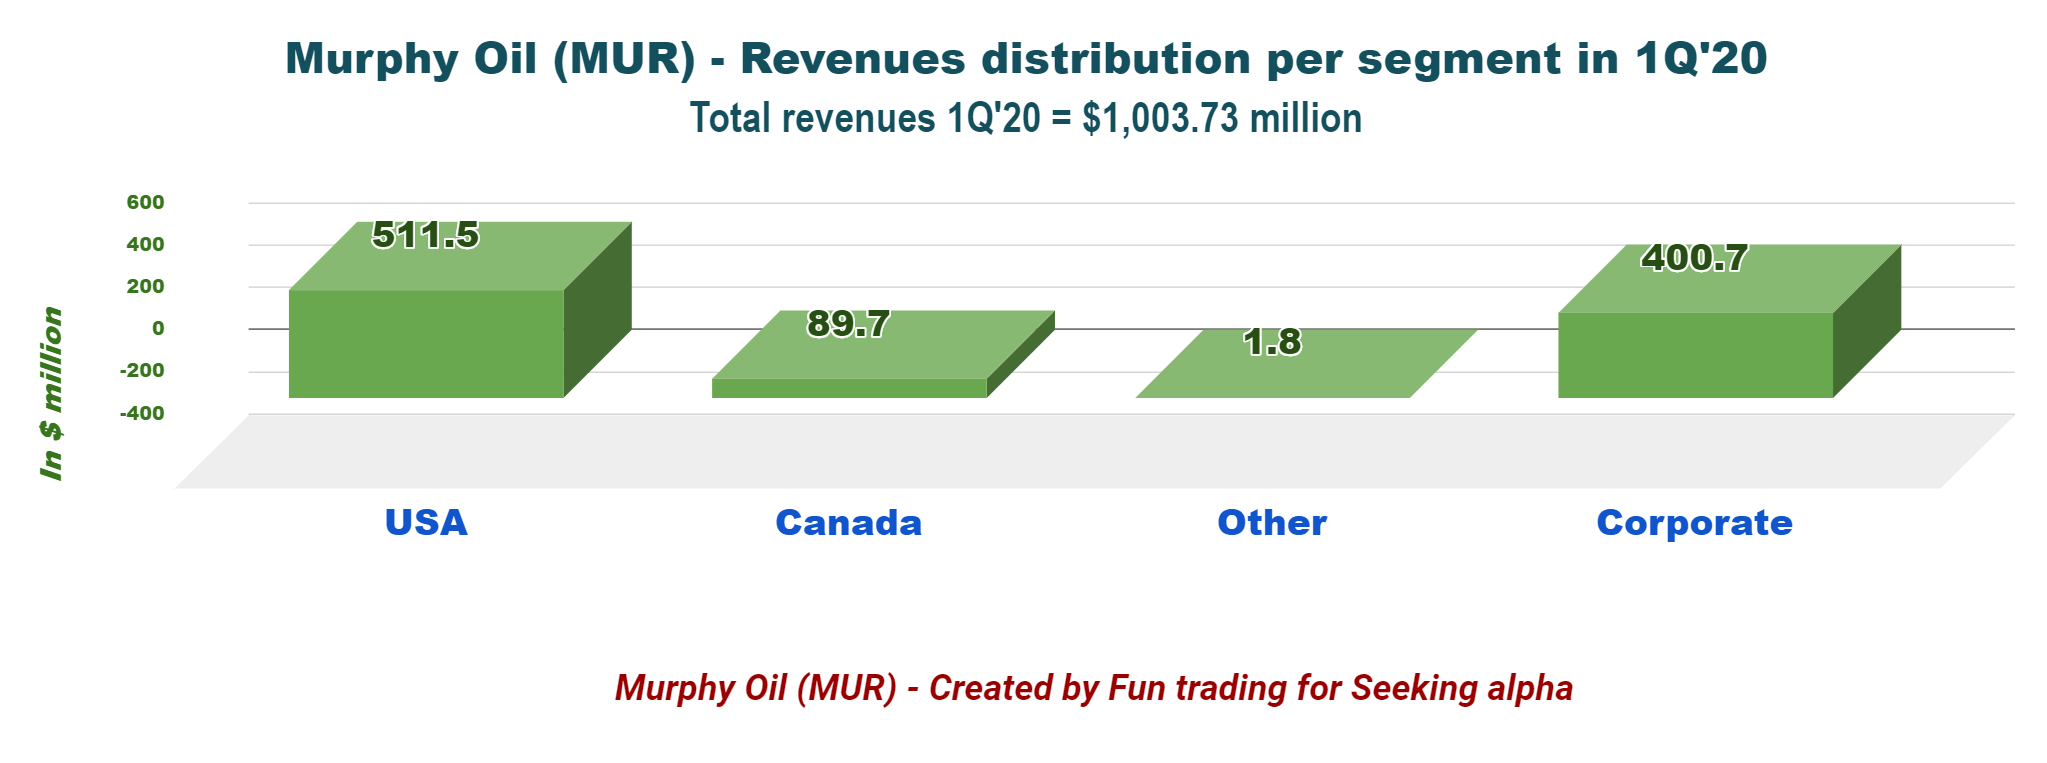The width and height of the screenshot is (2047, 763).
Task: Click the chart title 'Murphy Oil (MUR) - Revenues distribution'
Action: [1026, 58]
